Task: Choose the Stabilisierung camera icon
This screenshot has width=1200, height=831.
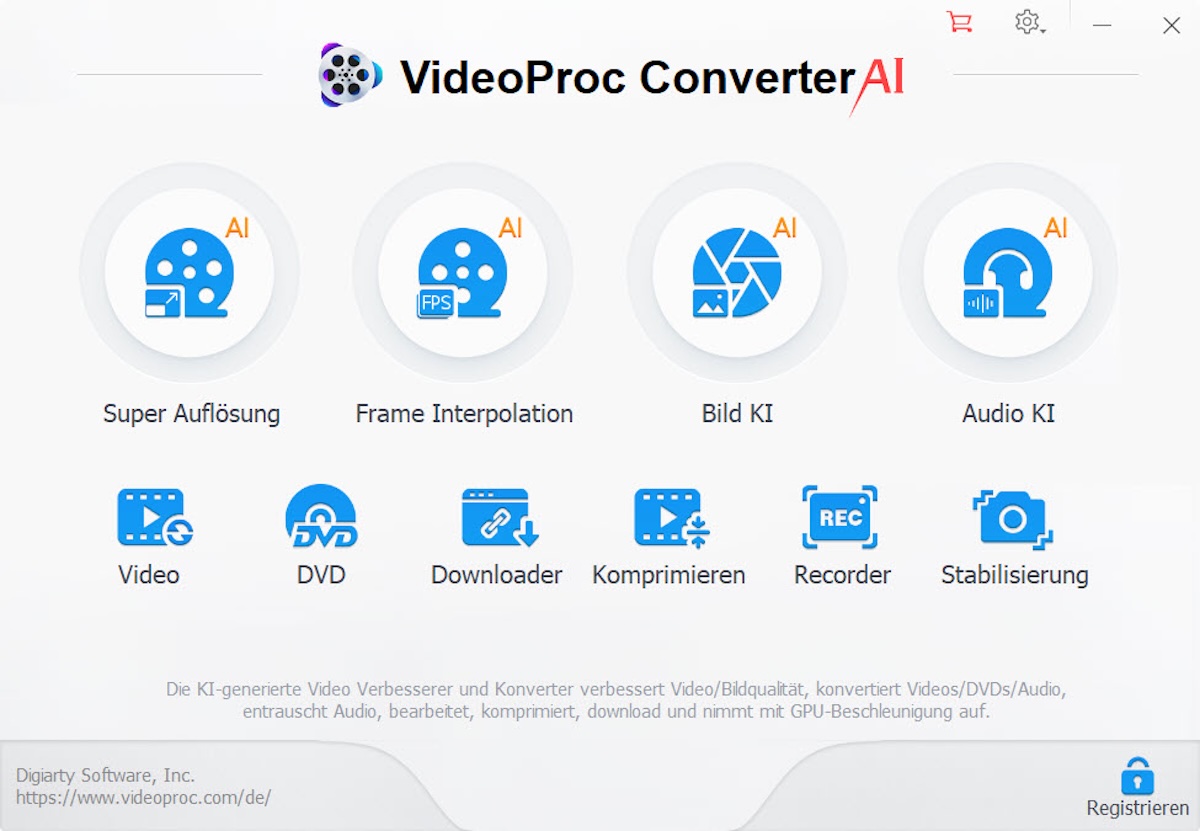Action: 1013,517
